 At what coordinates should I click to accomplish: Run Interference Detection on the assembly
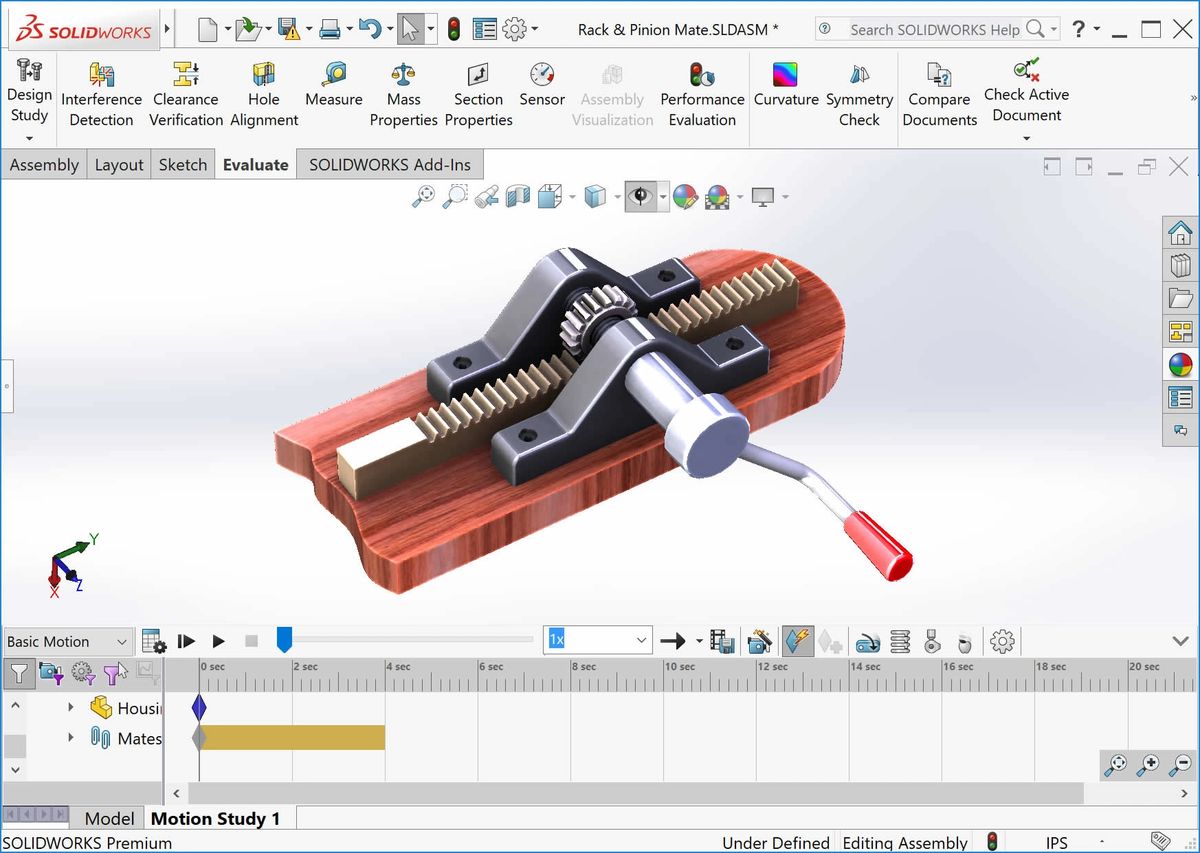coord(101,88)
